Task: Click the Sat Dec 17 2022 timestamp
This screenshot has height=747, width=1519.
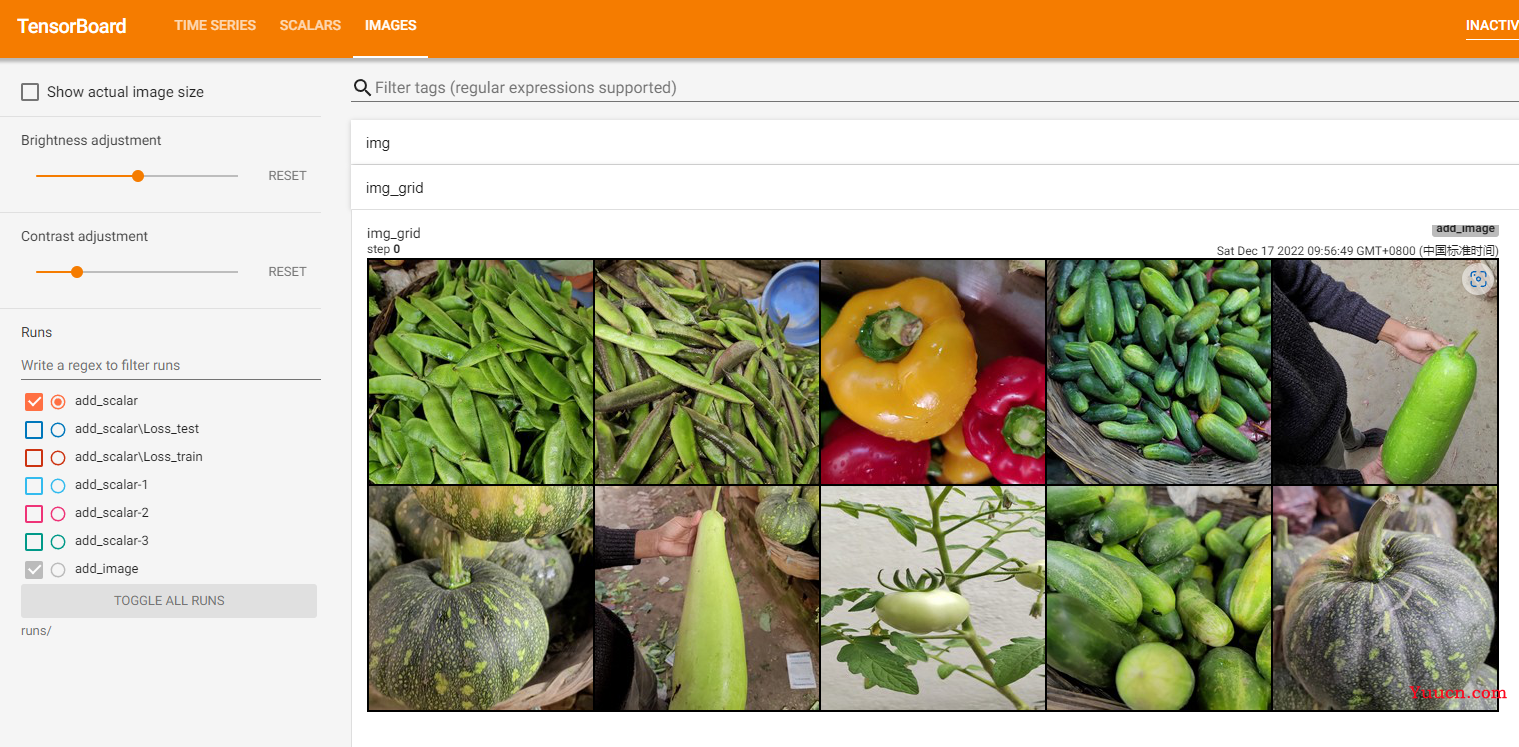Action: (1357, 251)
